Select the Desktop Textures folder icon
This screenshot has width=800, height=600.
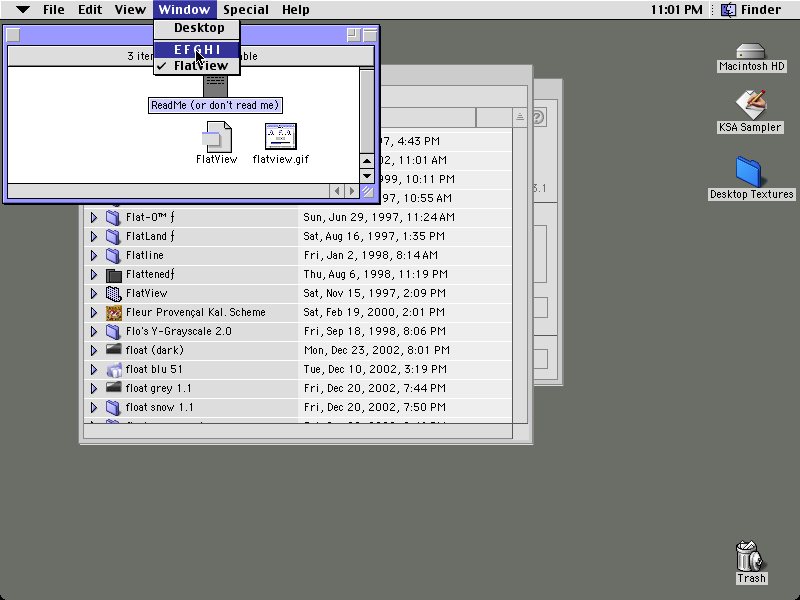click(748, 172)
